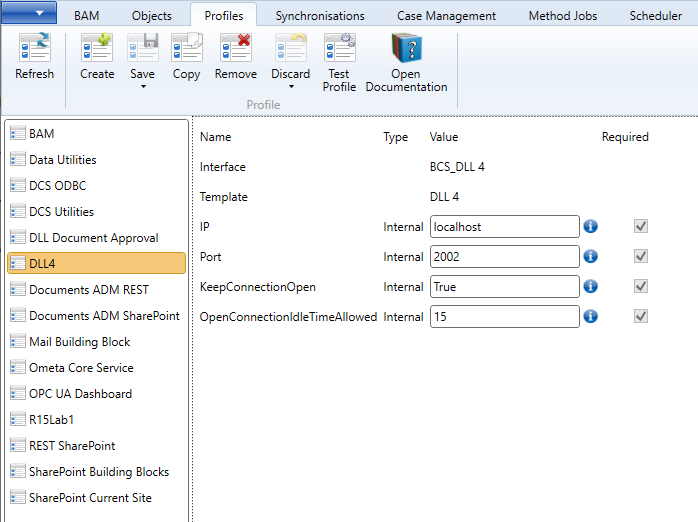Select the Mail Building Block profile name
Screen dimensions: 698x522
[80, 342]
